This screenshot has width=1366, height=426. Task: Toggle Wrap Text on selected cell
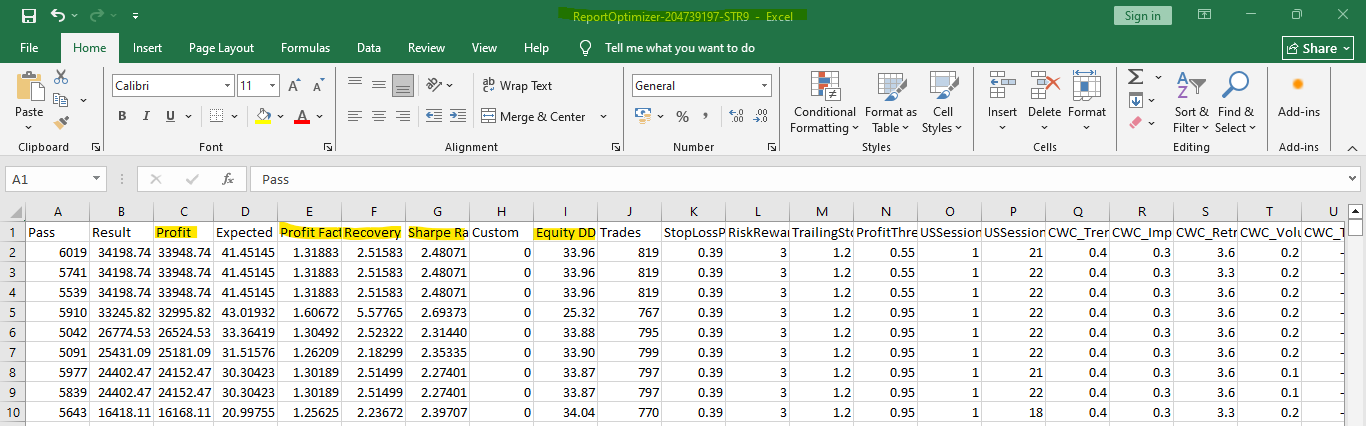(x=517, y=86)
